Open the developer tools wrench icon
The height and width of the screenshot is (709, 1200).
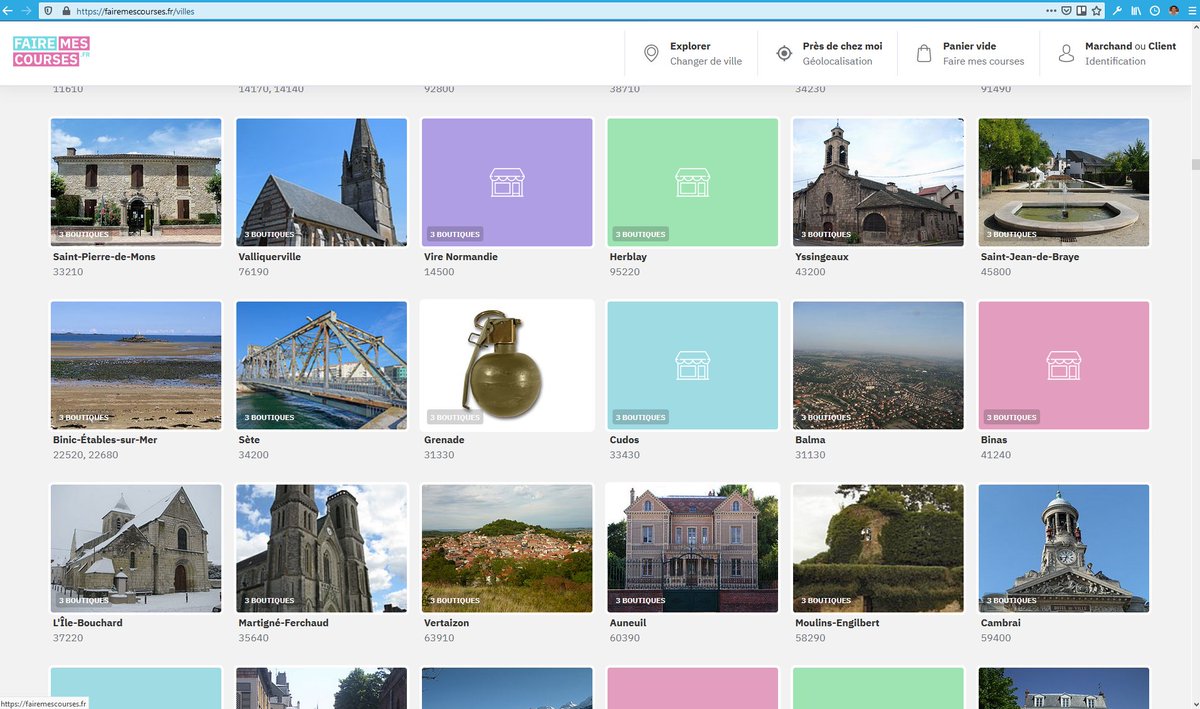coord(1117,10)
